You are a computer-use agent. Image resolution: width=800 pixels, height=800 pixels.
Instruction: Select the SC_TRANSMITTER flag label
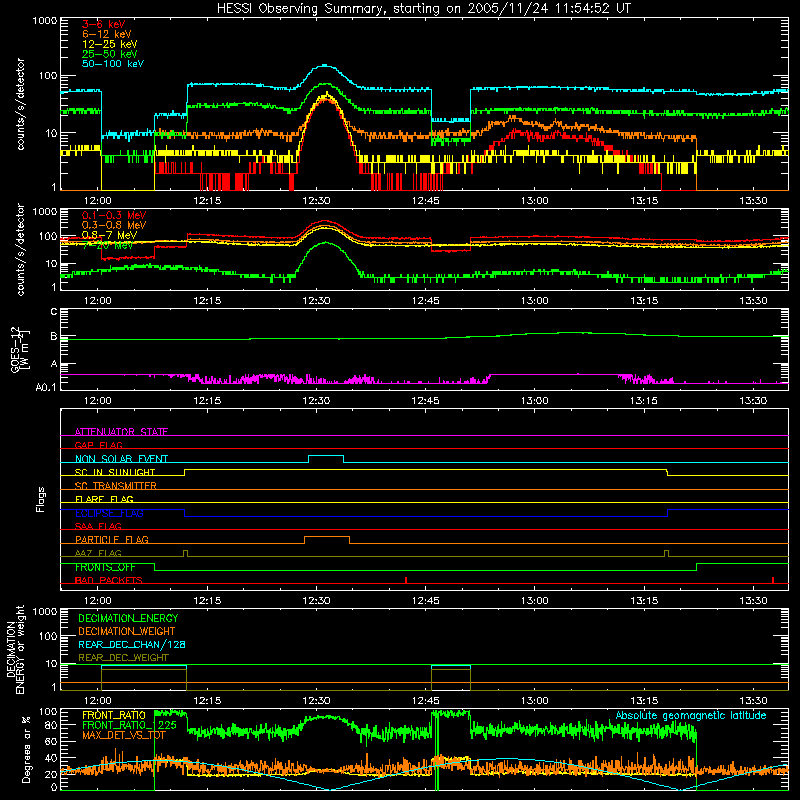pyautogui.click(x=115, y=486)
